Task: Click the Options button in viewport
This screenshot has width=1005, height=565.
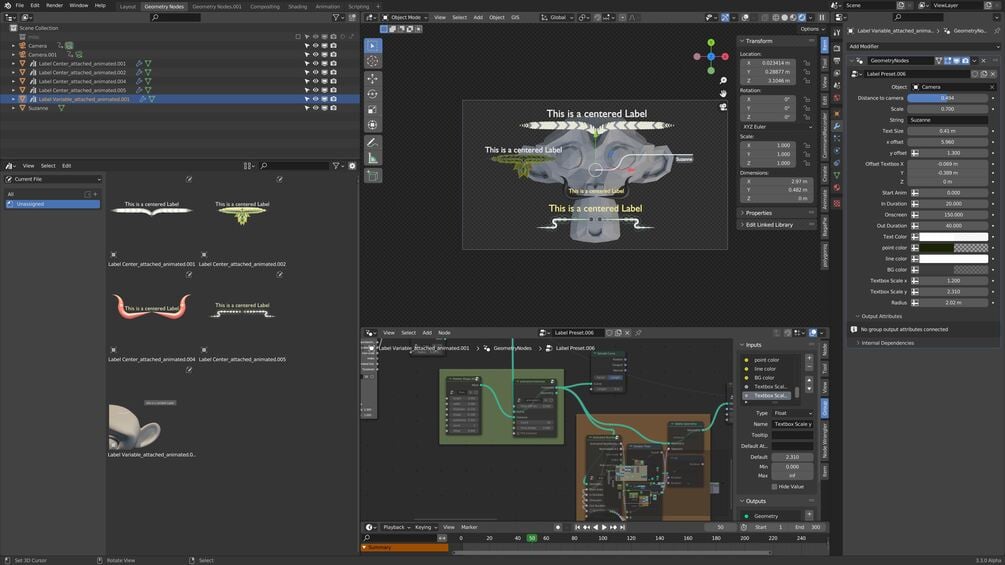Action: click(811, 29)
